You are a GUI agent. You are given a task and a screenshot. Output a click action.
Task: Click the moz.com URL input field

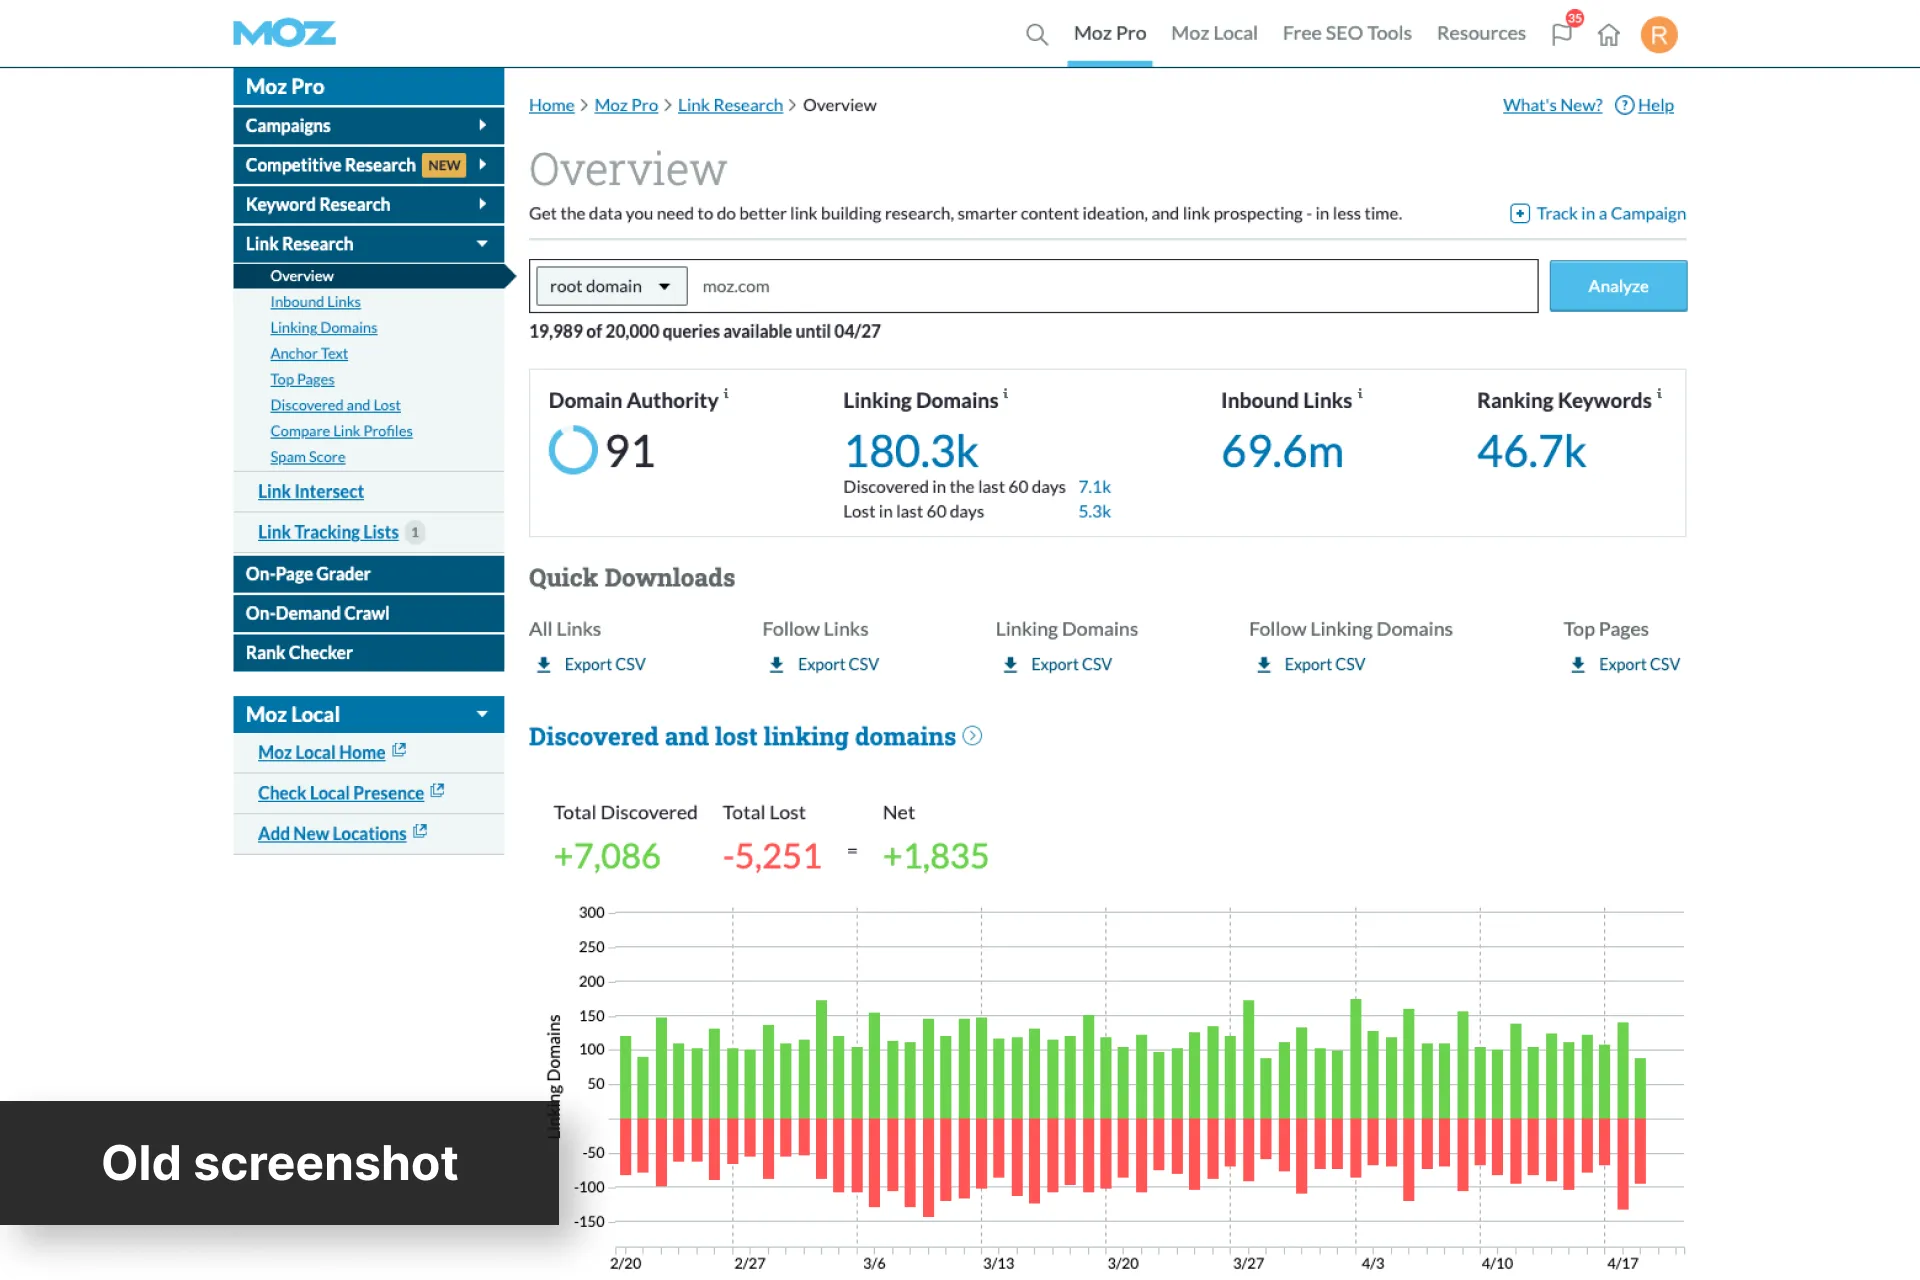1113,286
